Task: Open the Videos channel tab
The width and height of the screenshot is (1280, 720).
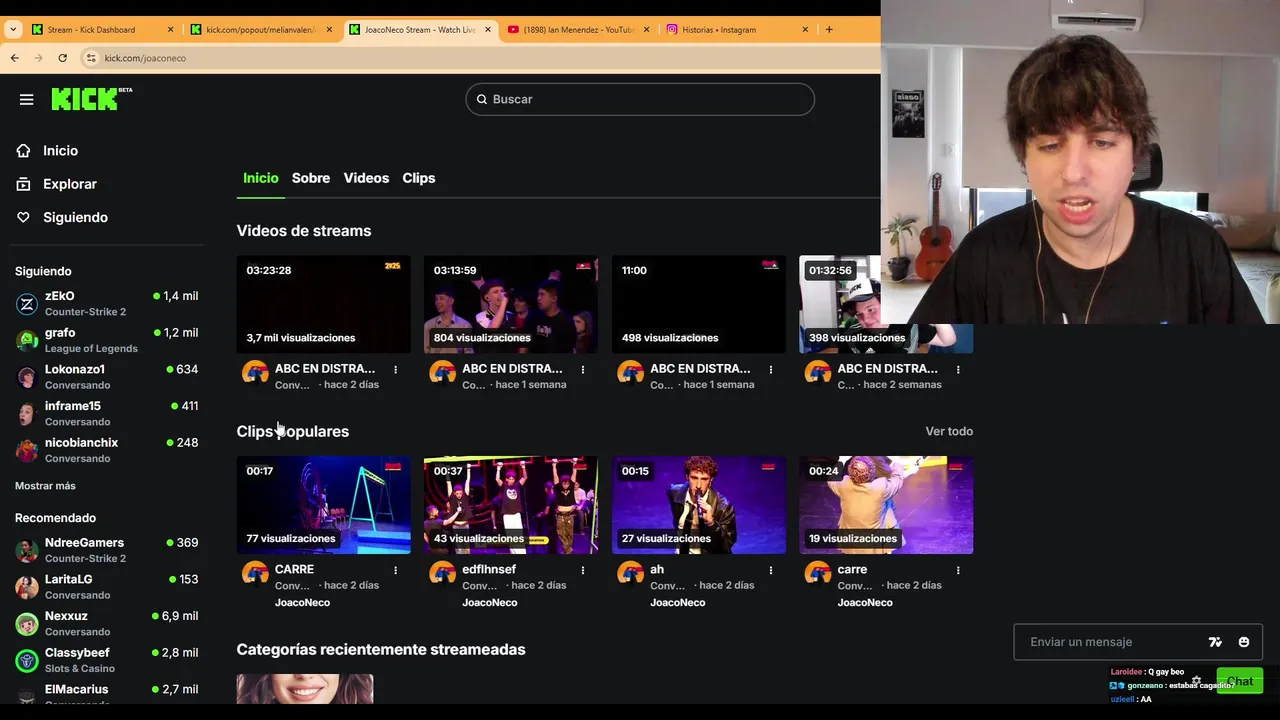Action: point(366,178)
